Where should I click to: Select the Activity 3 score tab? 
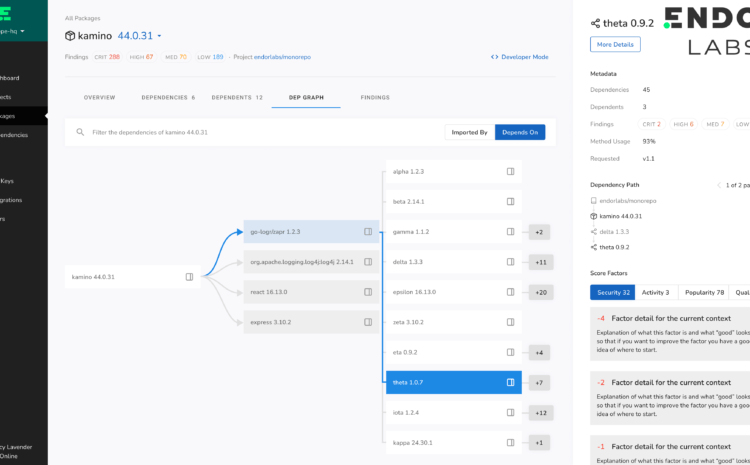coord(655,292)
